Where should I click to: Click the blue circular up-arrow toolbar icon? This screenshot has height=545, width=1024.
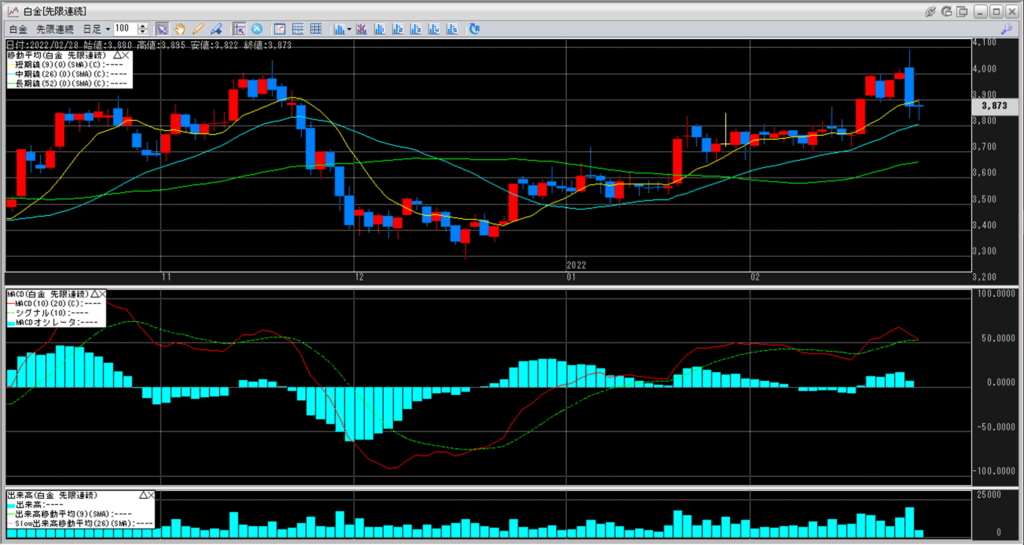257,29
